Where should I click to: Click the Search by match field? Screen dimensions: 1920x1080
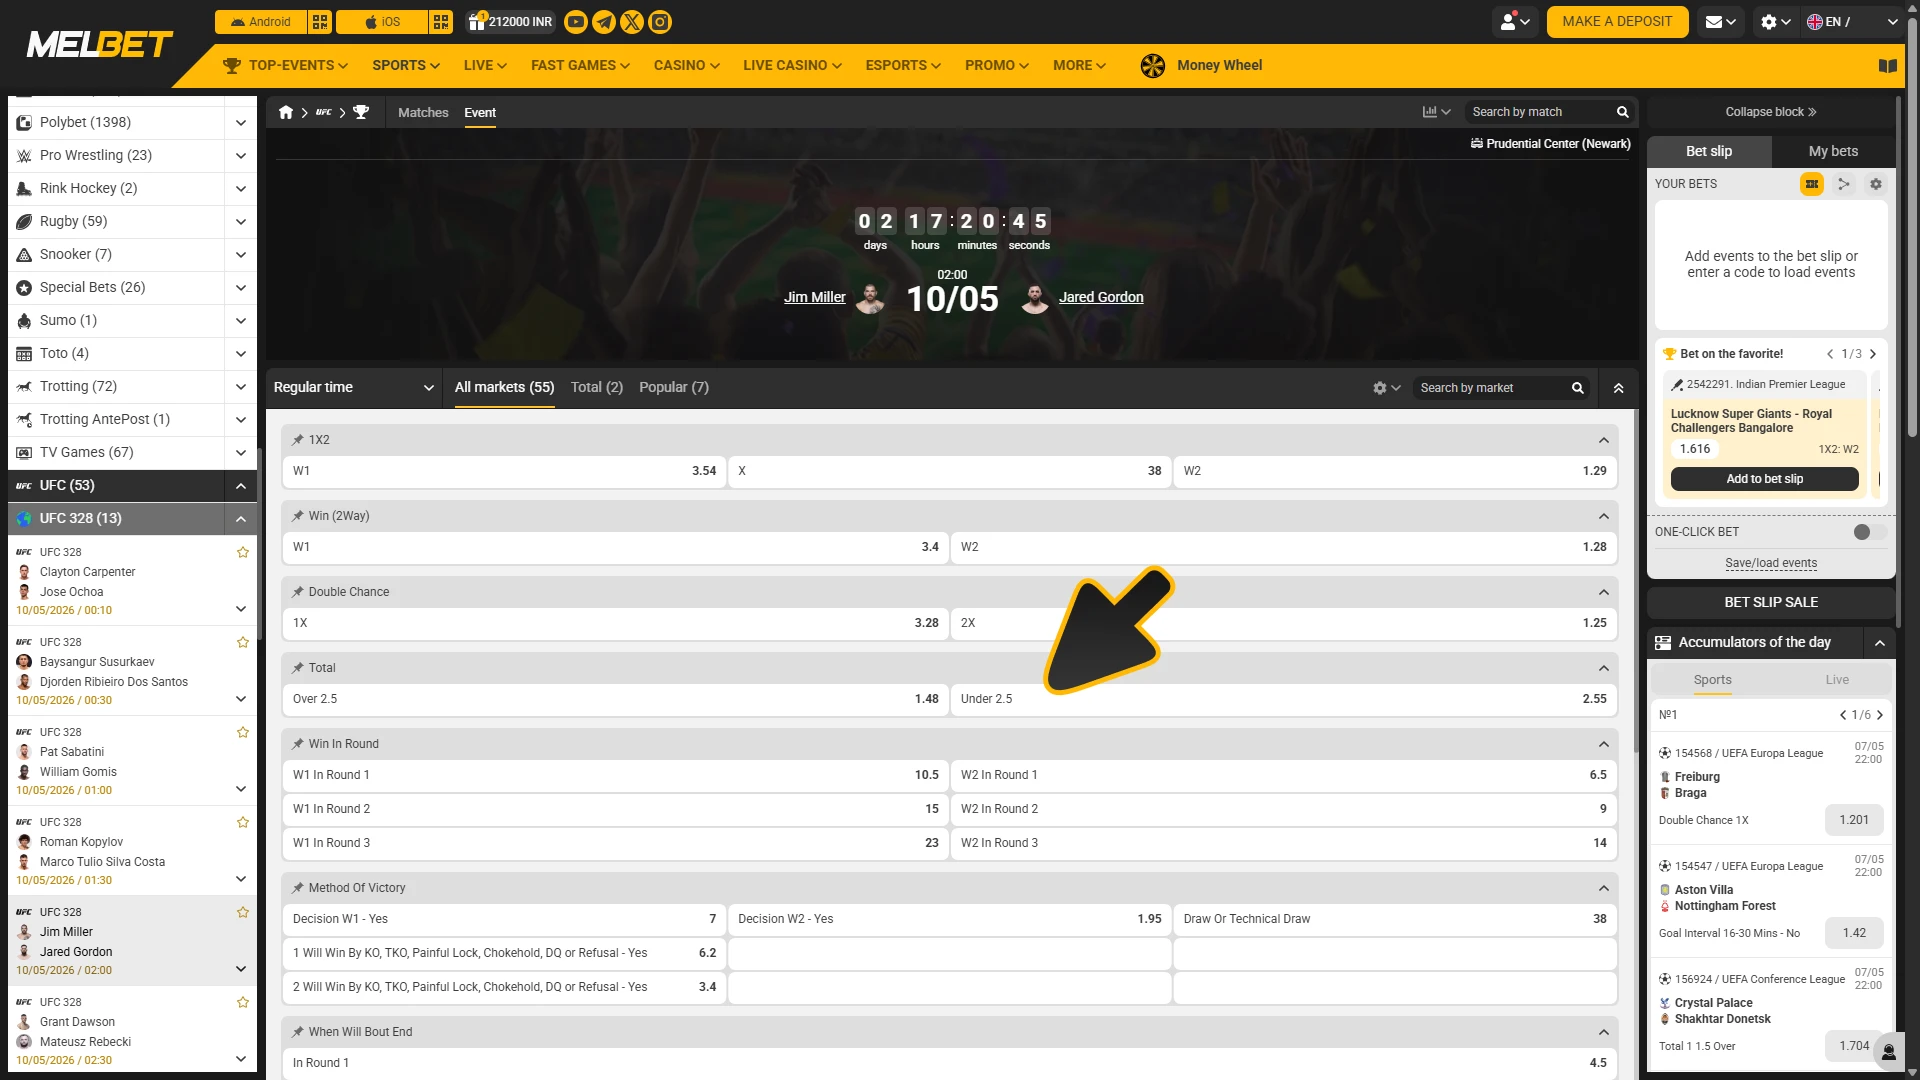tap(1540, 112)
